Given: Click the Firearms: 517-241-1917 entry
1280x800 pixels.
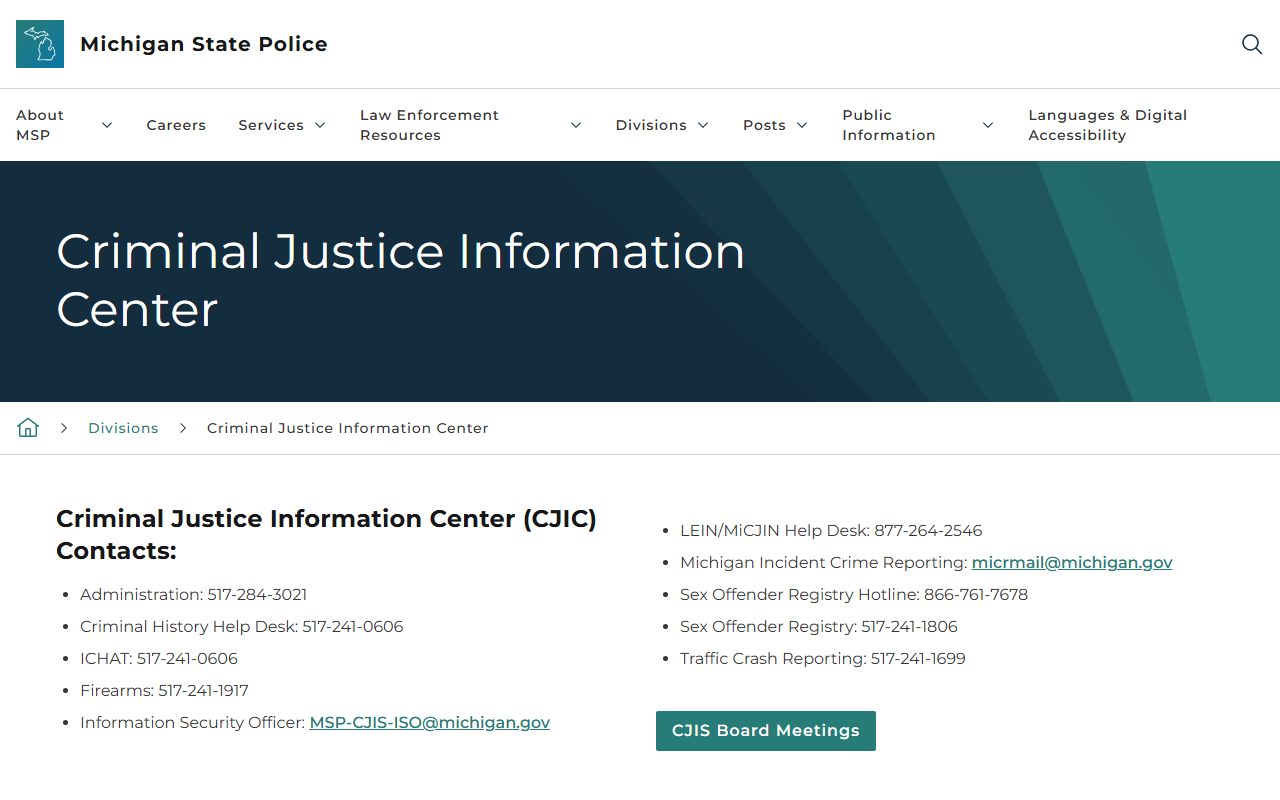Looking at the screenshot, I should point(164,690).
